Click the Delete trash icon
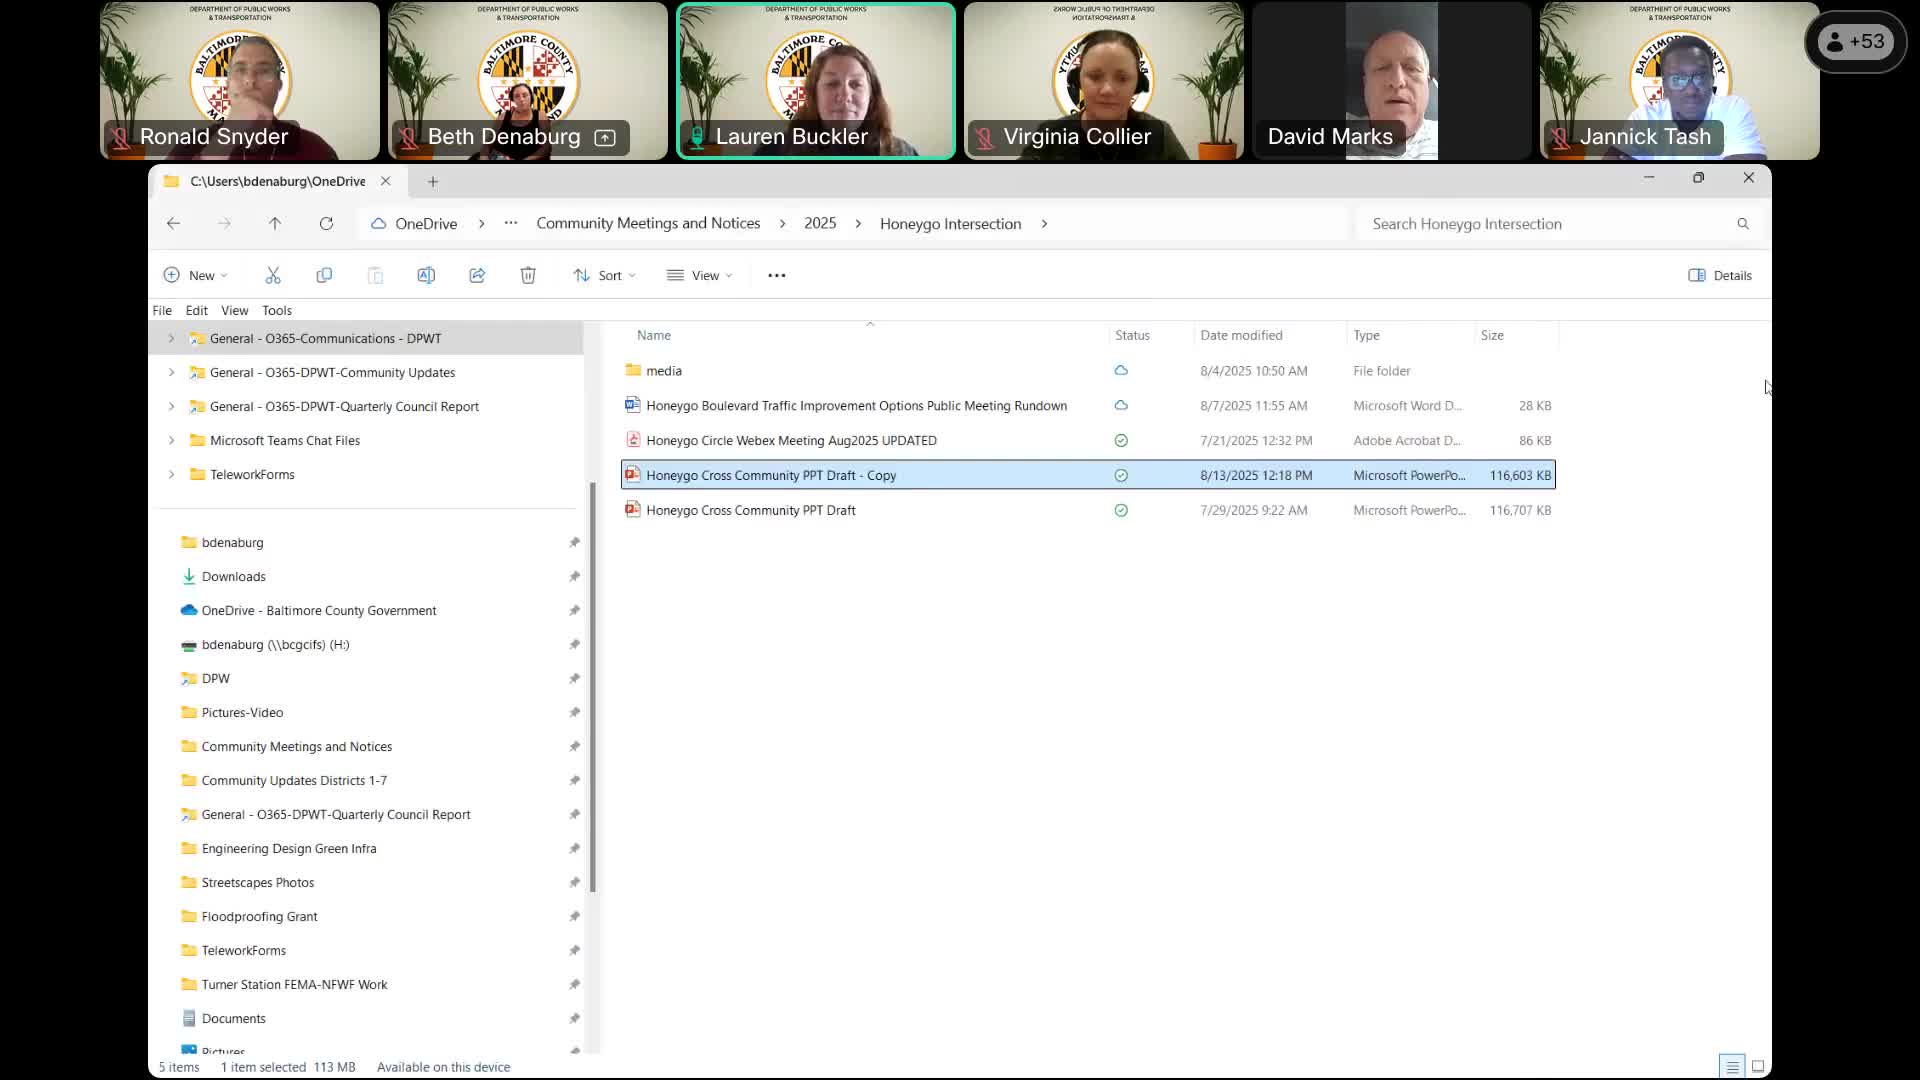The height and width of the screenshot is (1080, 1920). point(528,275)
